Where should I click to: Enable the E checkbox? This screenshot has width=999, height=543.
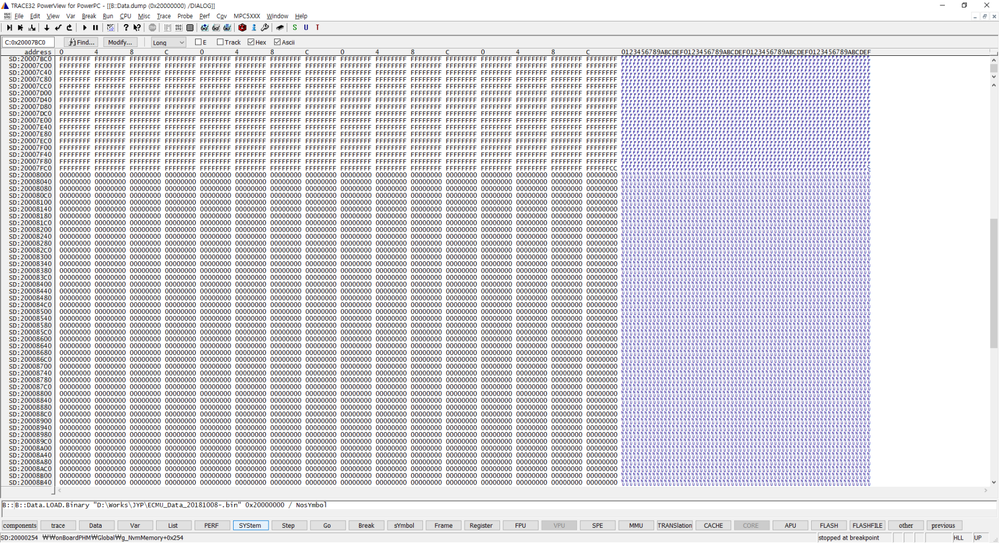(x=198, y=42)
